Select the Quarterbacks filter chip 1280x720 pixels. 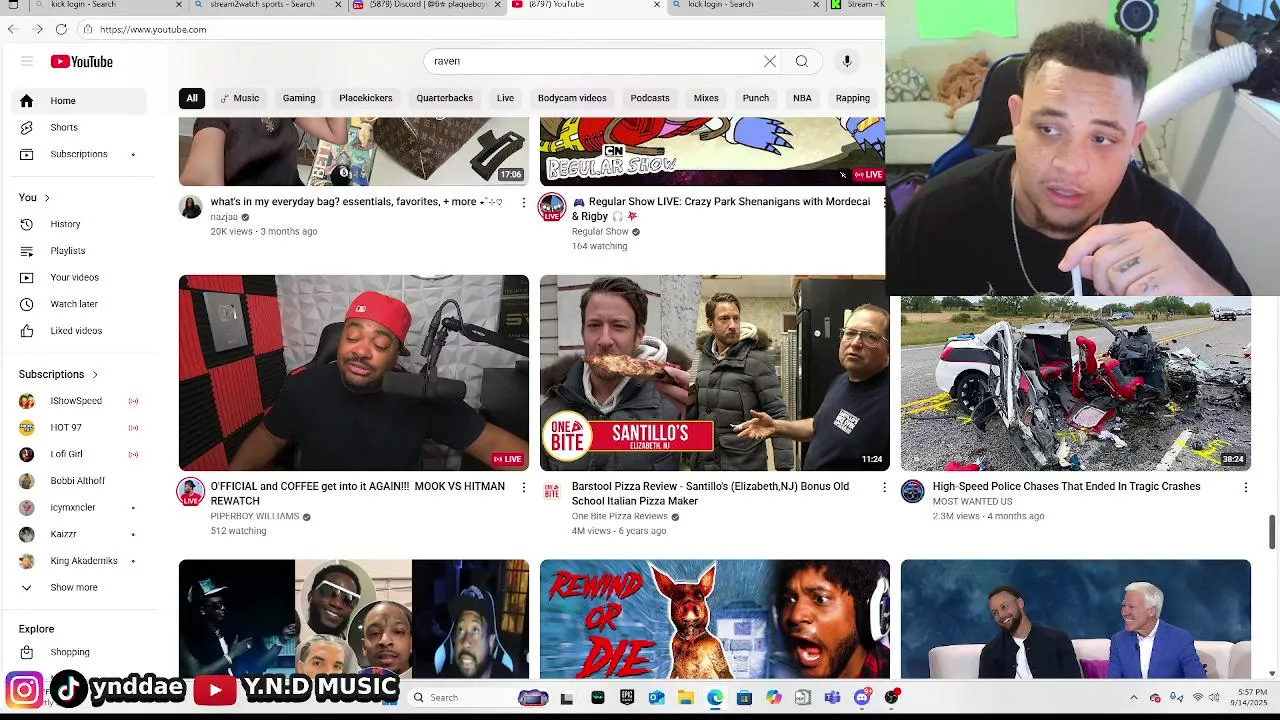coord(445,98)
